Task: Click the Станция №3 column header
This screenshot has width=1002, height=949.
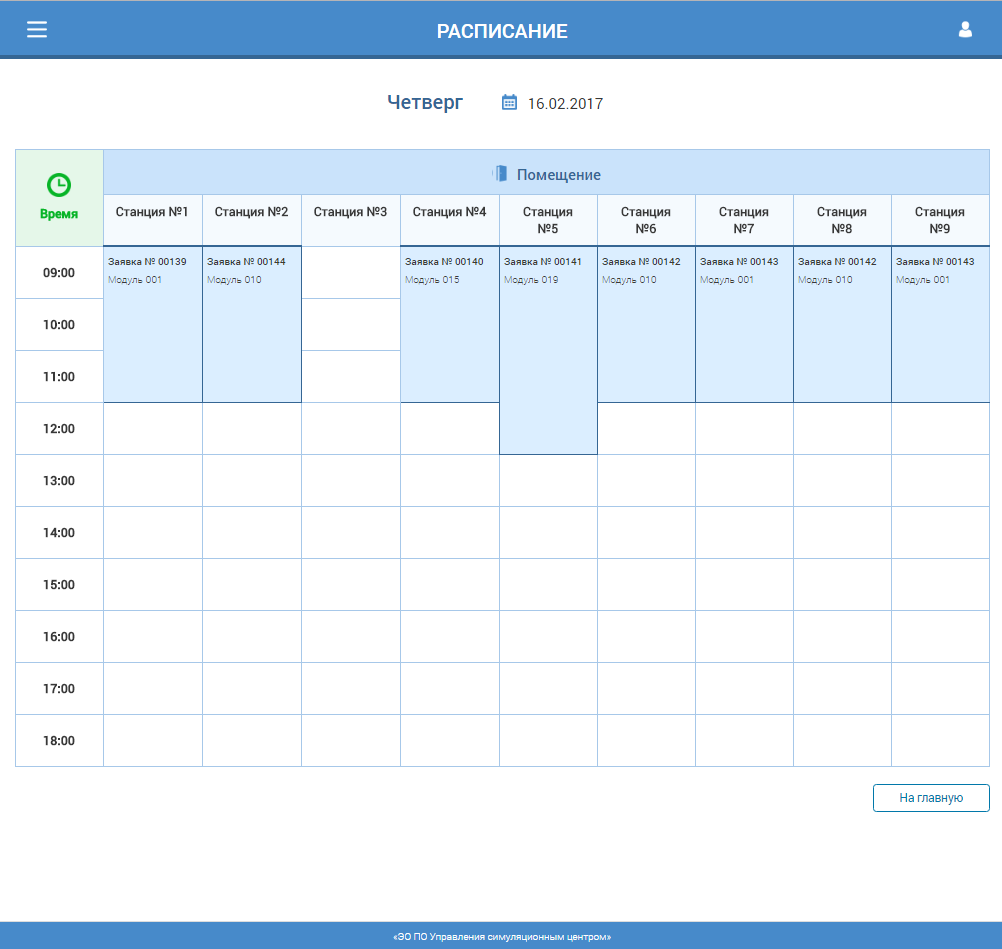Action: [350, 212]
